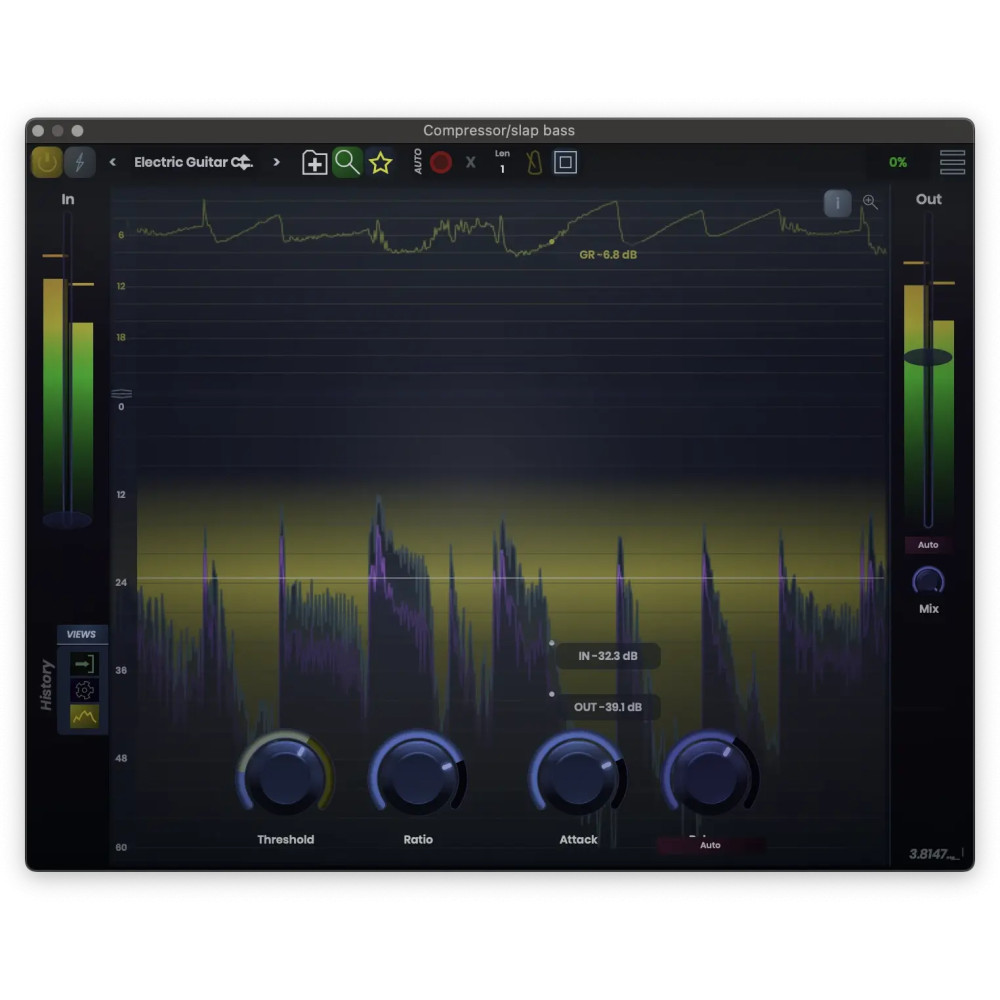Go to the previous preset with the left chevron
This screenshot has height=1000, width=1000.
pos(111,161)
